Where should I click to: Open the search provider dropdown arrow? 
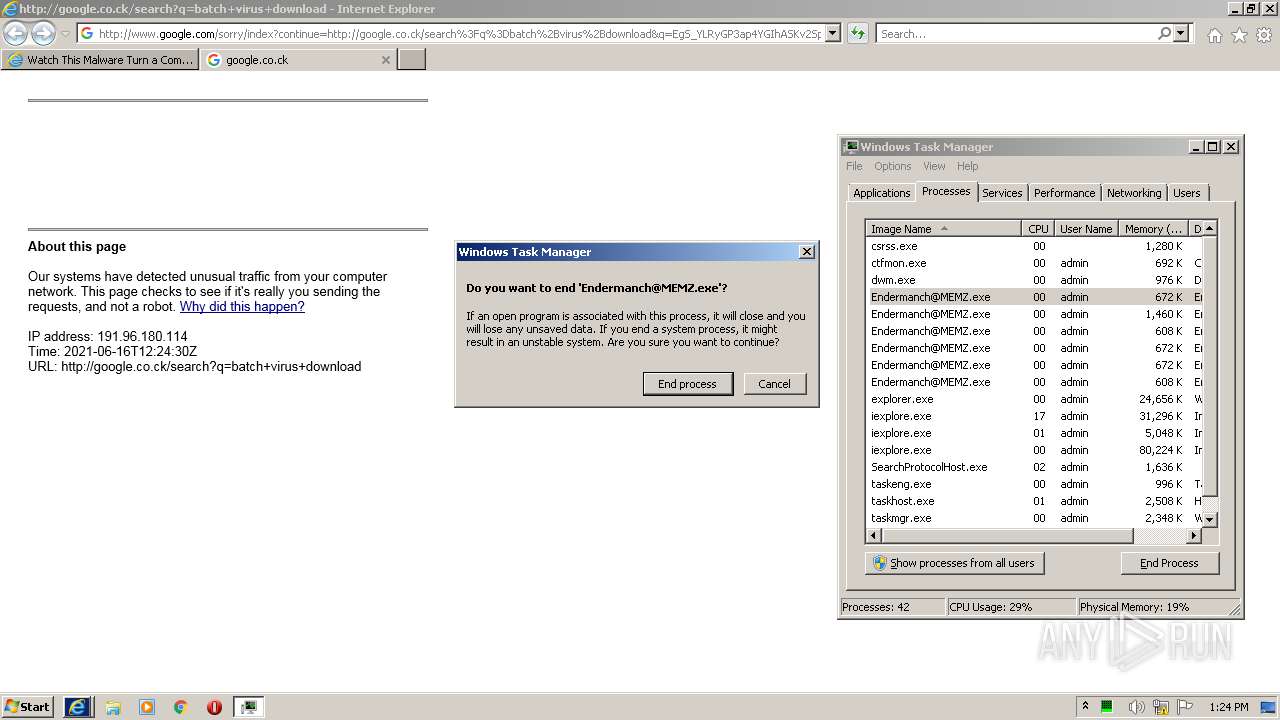point(1181,33)
